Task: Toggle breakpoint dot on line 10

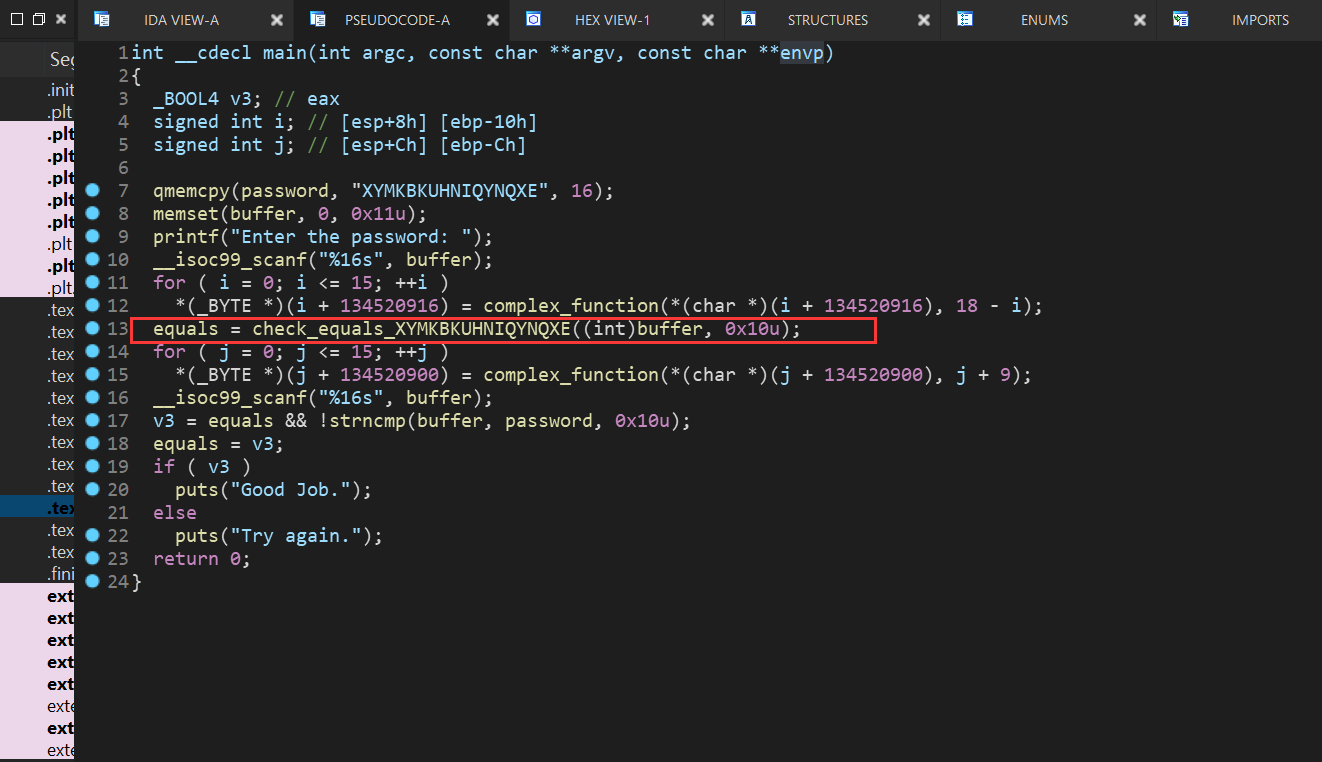Action: pyautogui.click(x=93, y=259)
